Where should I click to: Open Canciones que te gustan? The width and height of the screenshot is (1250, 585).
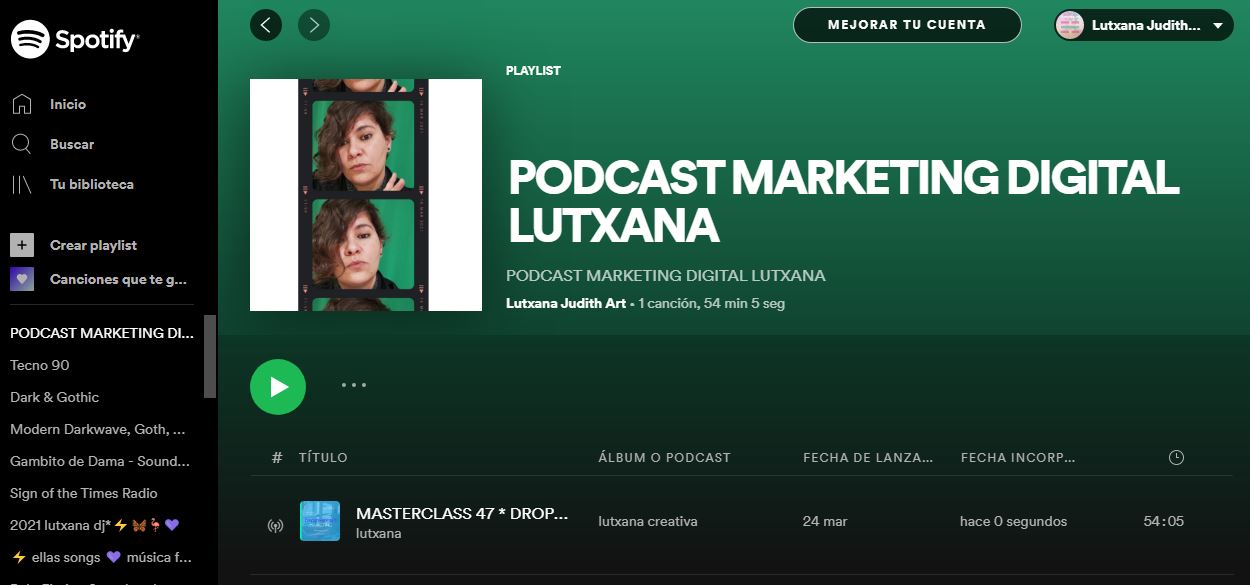tap(118, 279)
